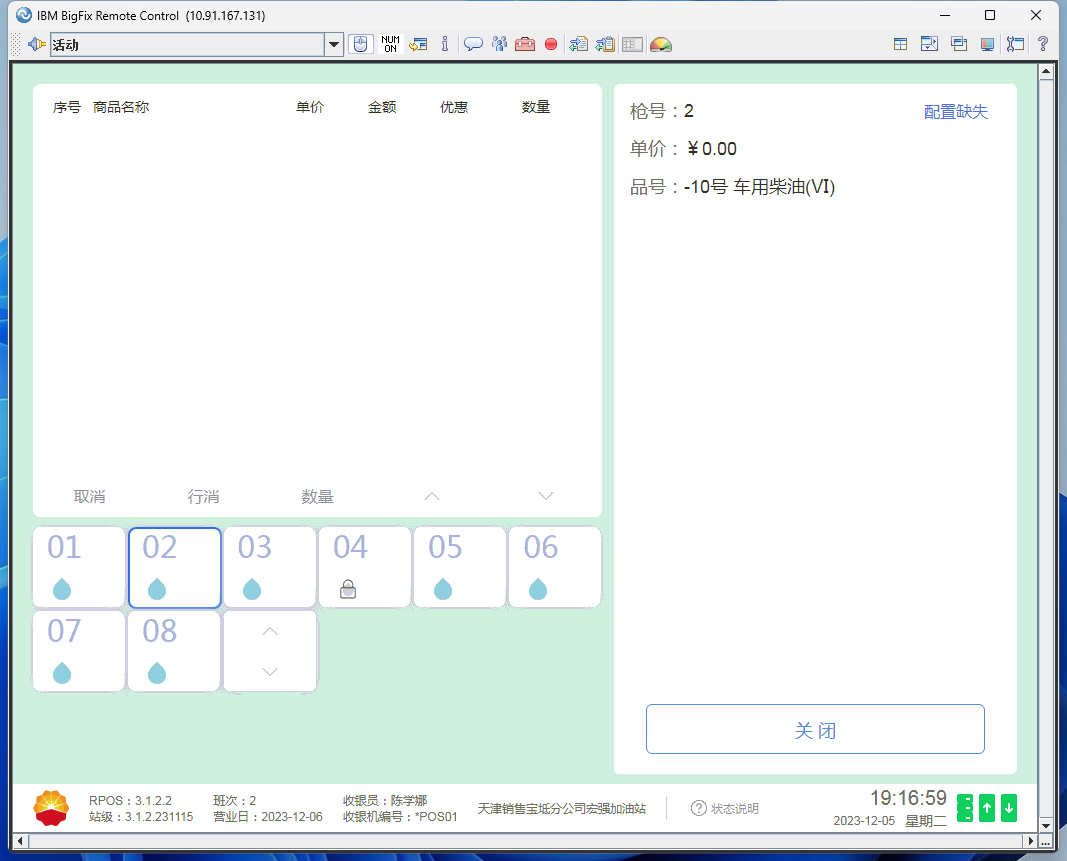This screenshot has height=861, width=1067.
Task: Expand nozzle list with down chevron
Action: point(269,672)
